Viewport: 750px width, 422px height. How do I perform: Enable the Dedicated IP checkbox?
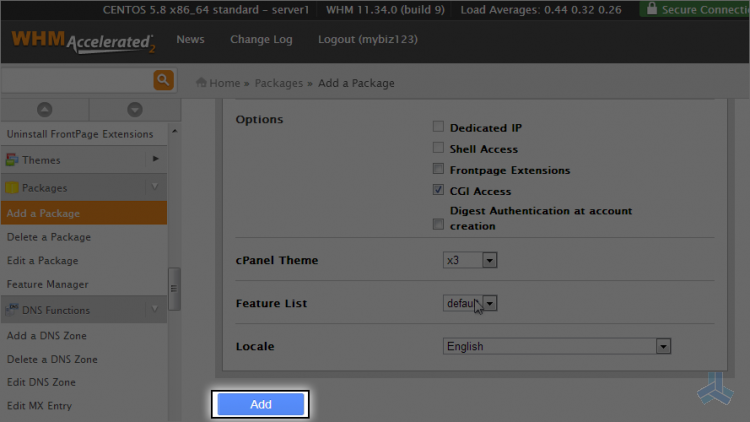coord(438,126)
